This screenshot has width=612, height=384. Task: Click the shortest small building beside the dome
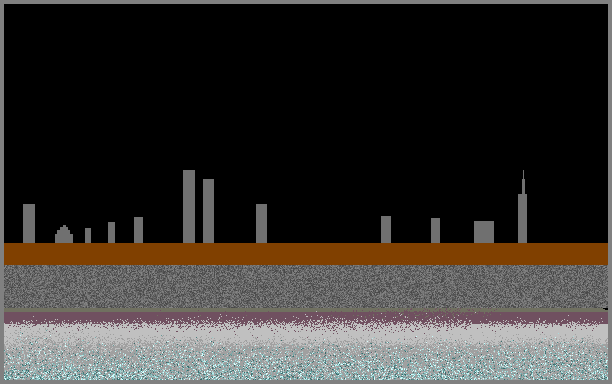click(x=88, y=236)
